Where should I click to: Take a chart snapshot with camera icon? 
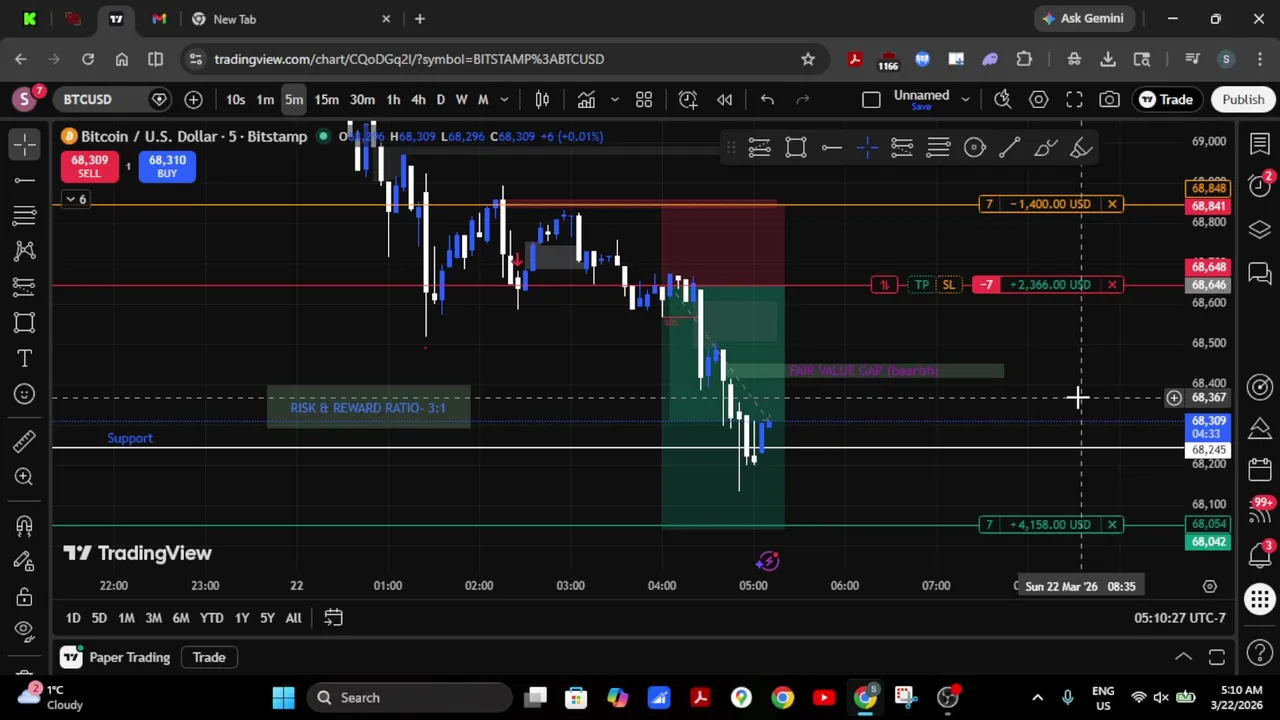[x=1110, y=99]
